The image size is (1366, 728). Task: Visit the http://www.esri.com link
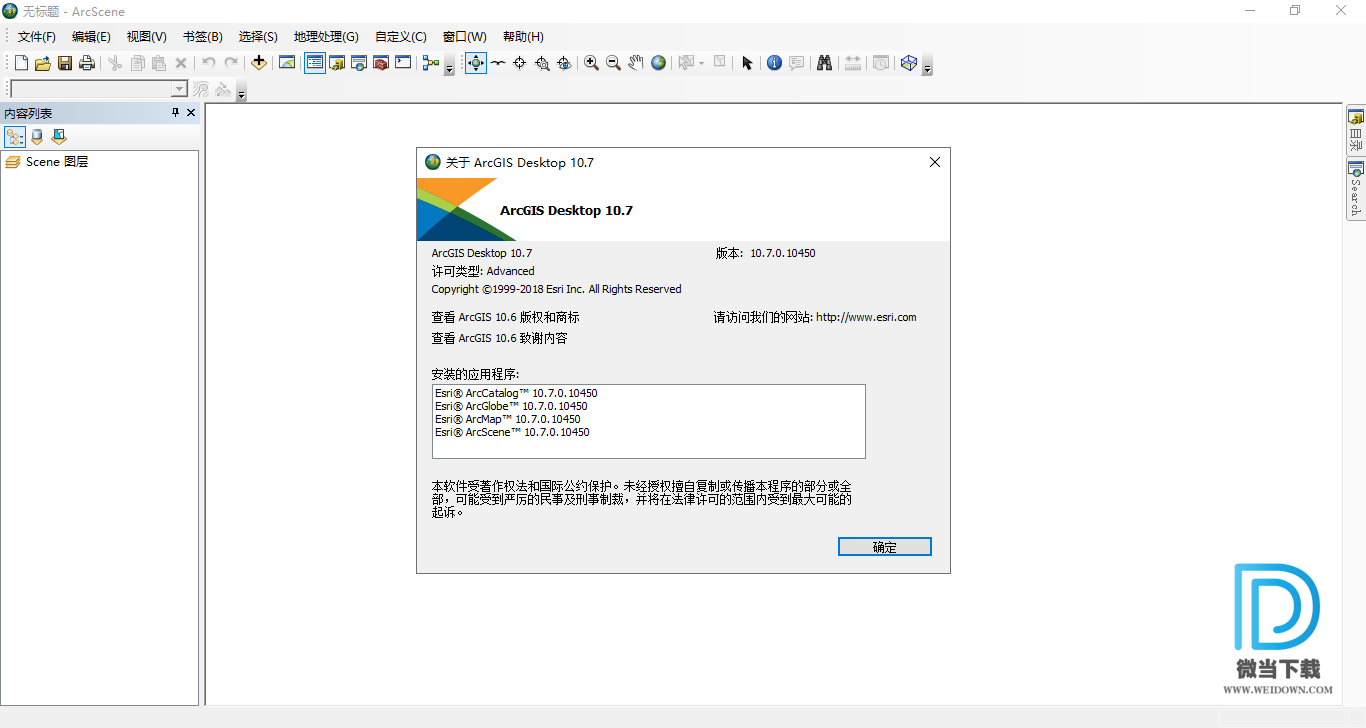tap(866, 317)
